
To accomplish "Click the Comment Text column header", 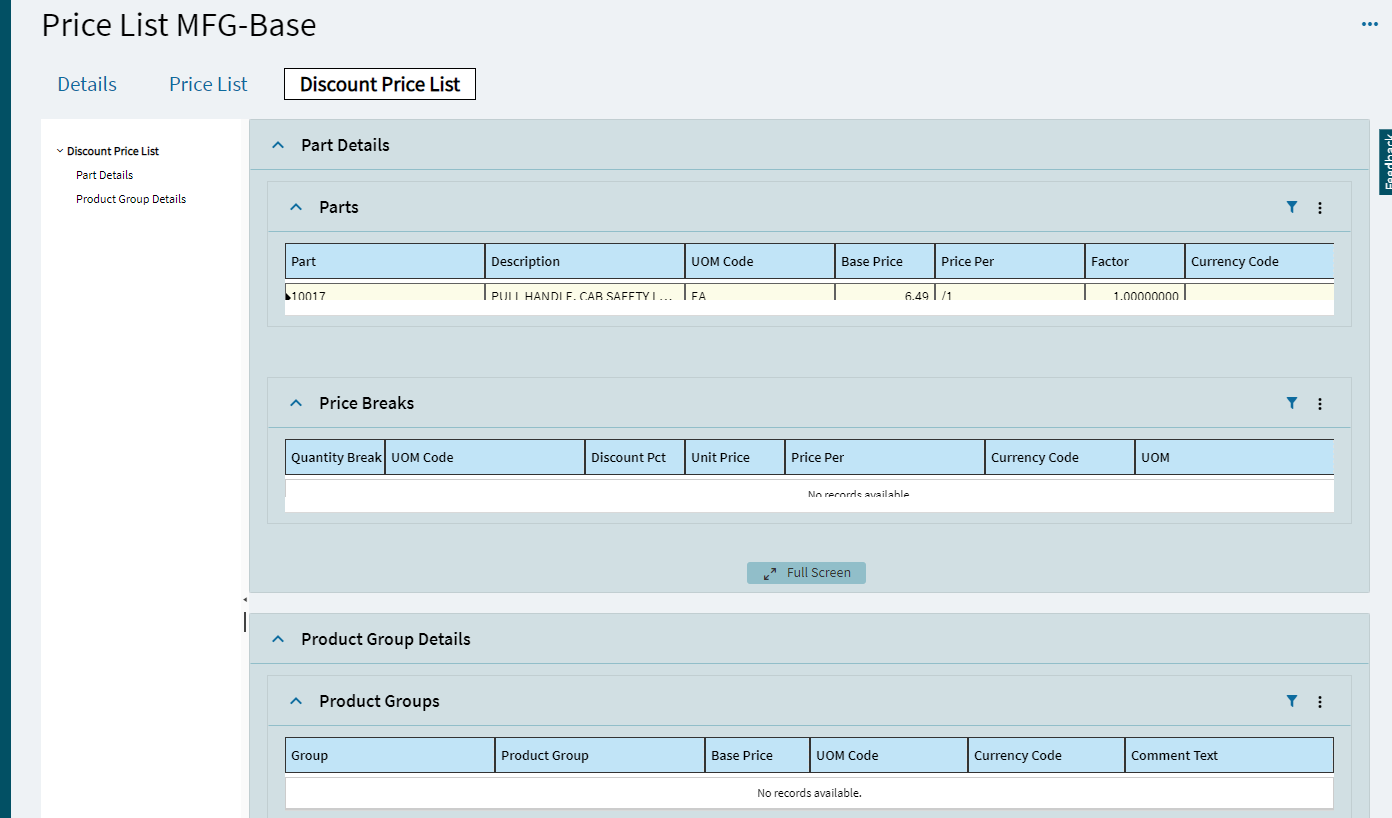I will tap(1229, 755).
